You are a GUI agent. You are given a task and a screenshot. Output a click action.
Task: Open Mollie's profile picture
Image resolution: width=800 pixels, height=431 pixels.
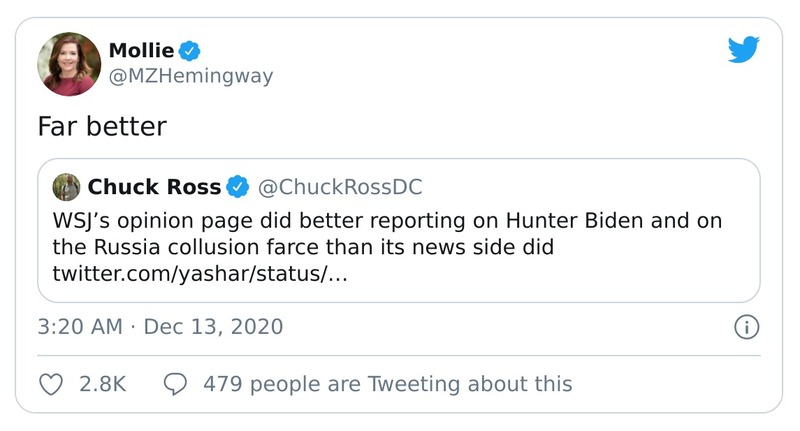tap(69, 63)
